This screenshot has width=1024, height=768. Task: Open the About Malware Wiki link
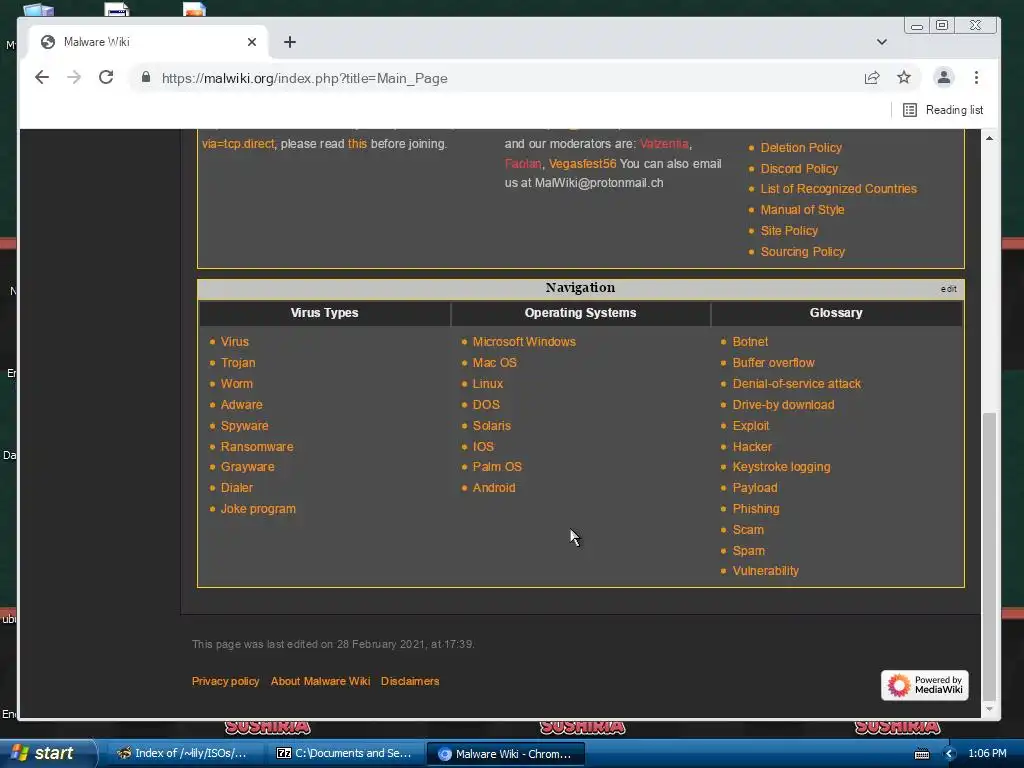[x=320, y=681]
